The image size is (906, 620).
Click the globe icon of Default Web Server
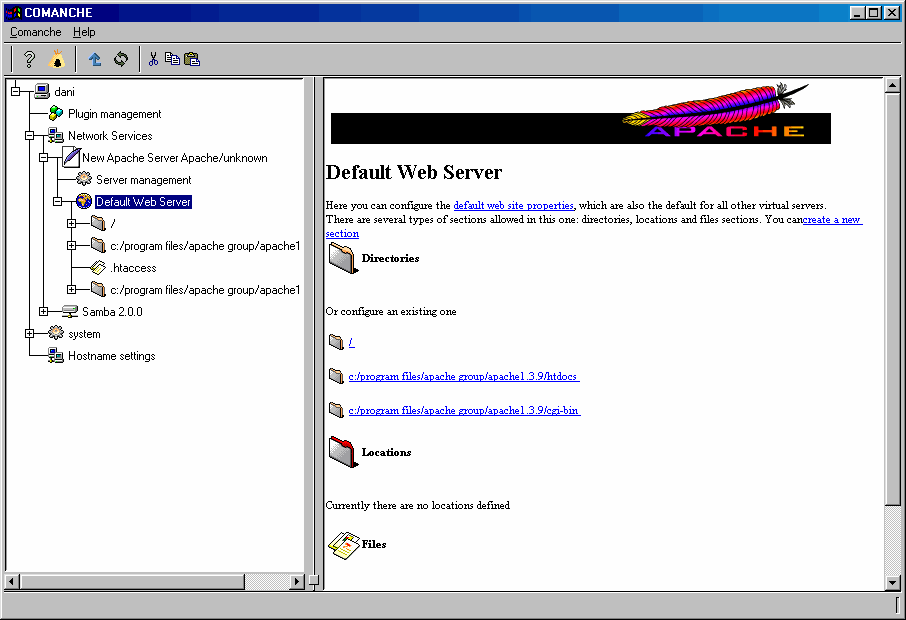(x=84, y=201)
